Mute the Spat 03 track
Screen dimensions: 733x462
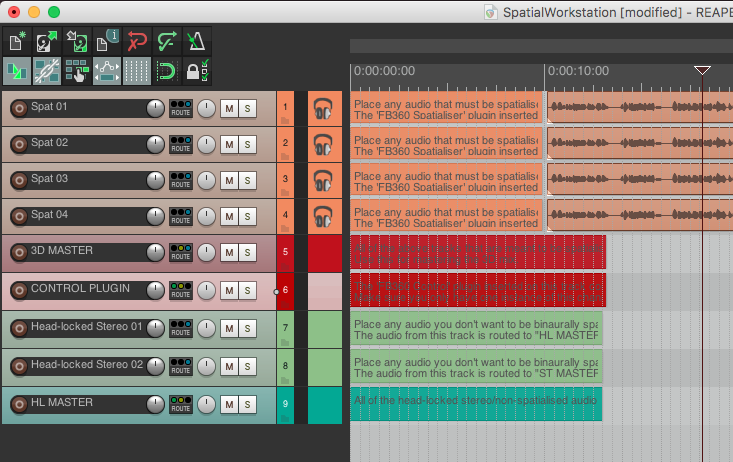point(229,181)
